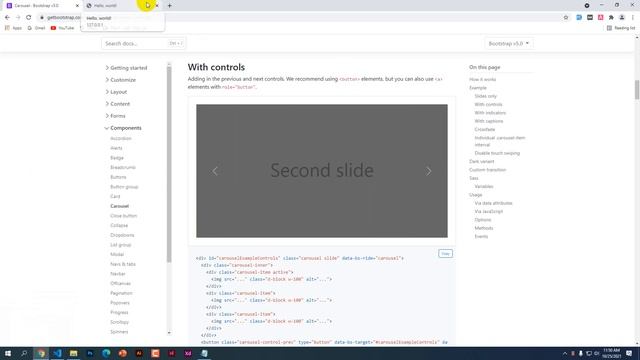640x360 pixels.
Task: Switch to the Hello, world! tab
Action: tap(116, 6)
